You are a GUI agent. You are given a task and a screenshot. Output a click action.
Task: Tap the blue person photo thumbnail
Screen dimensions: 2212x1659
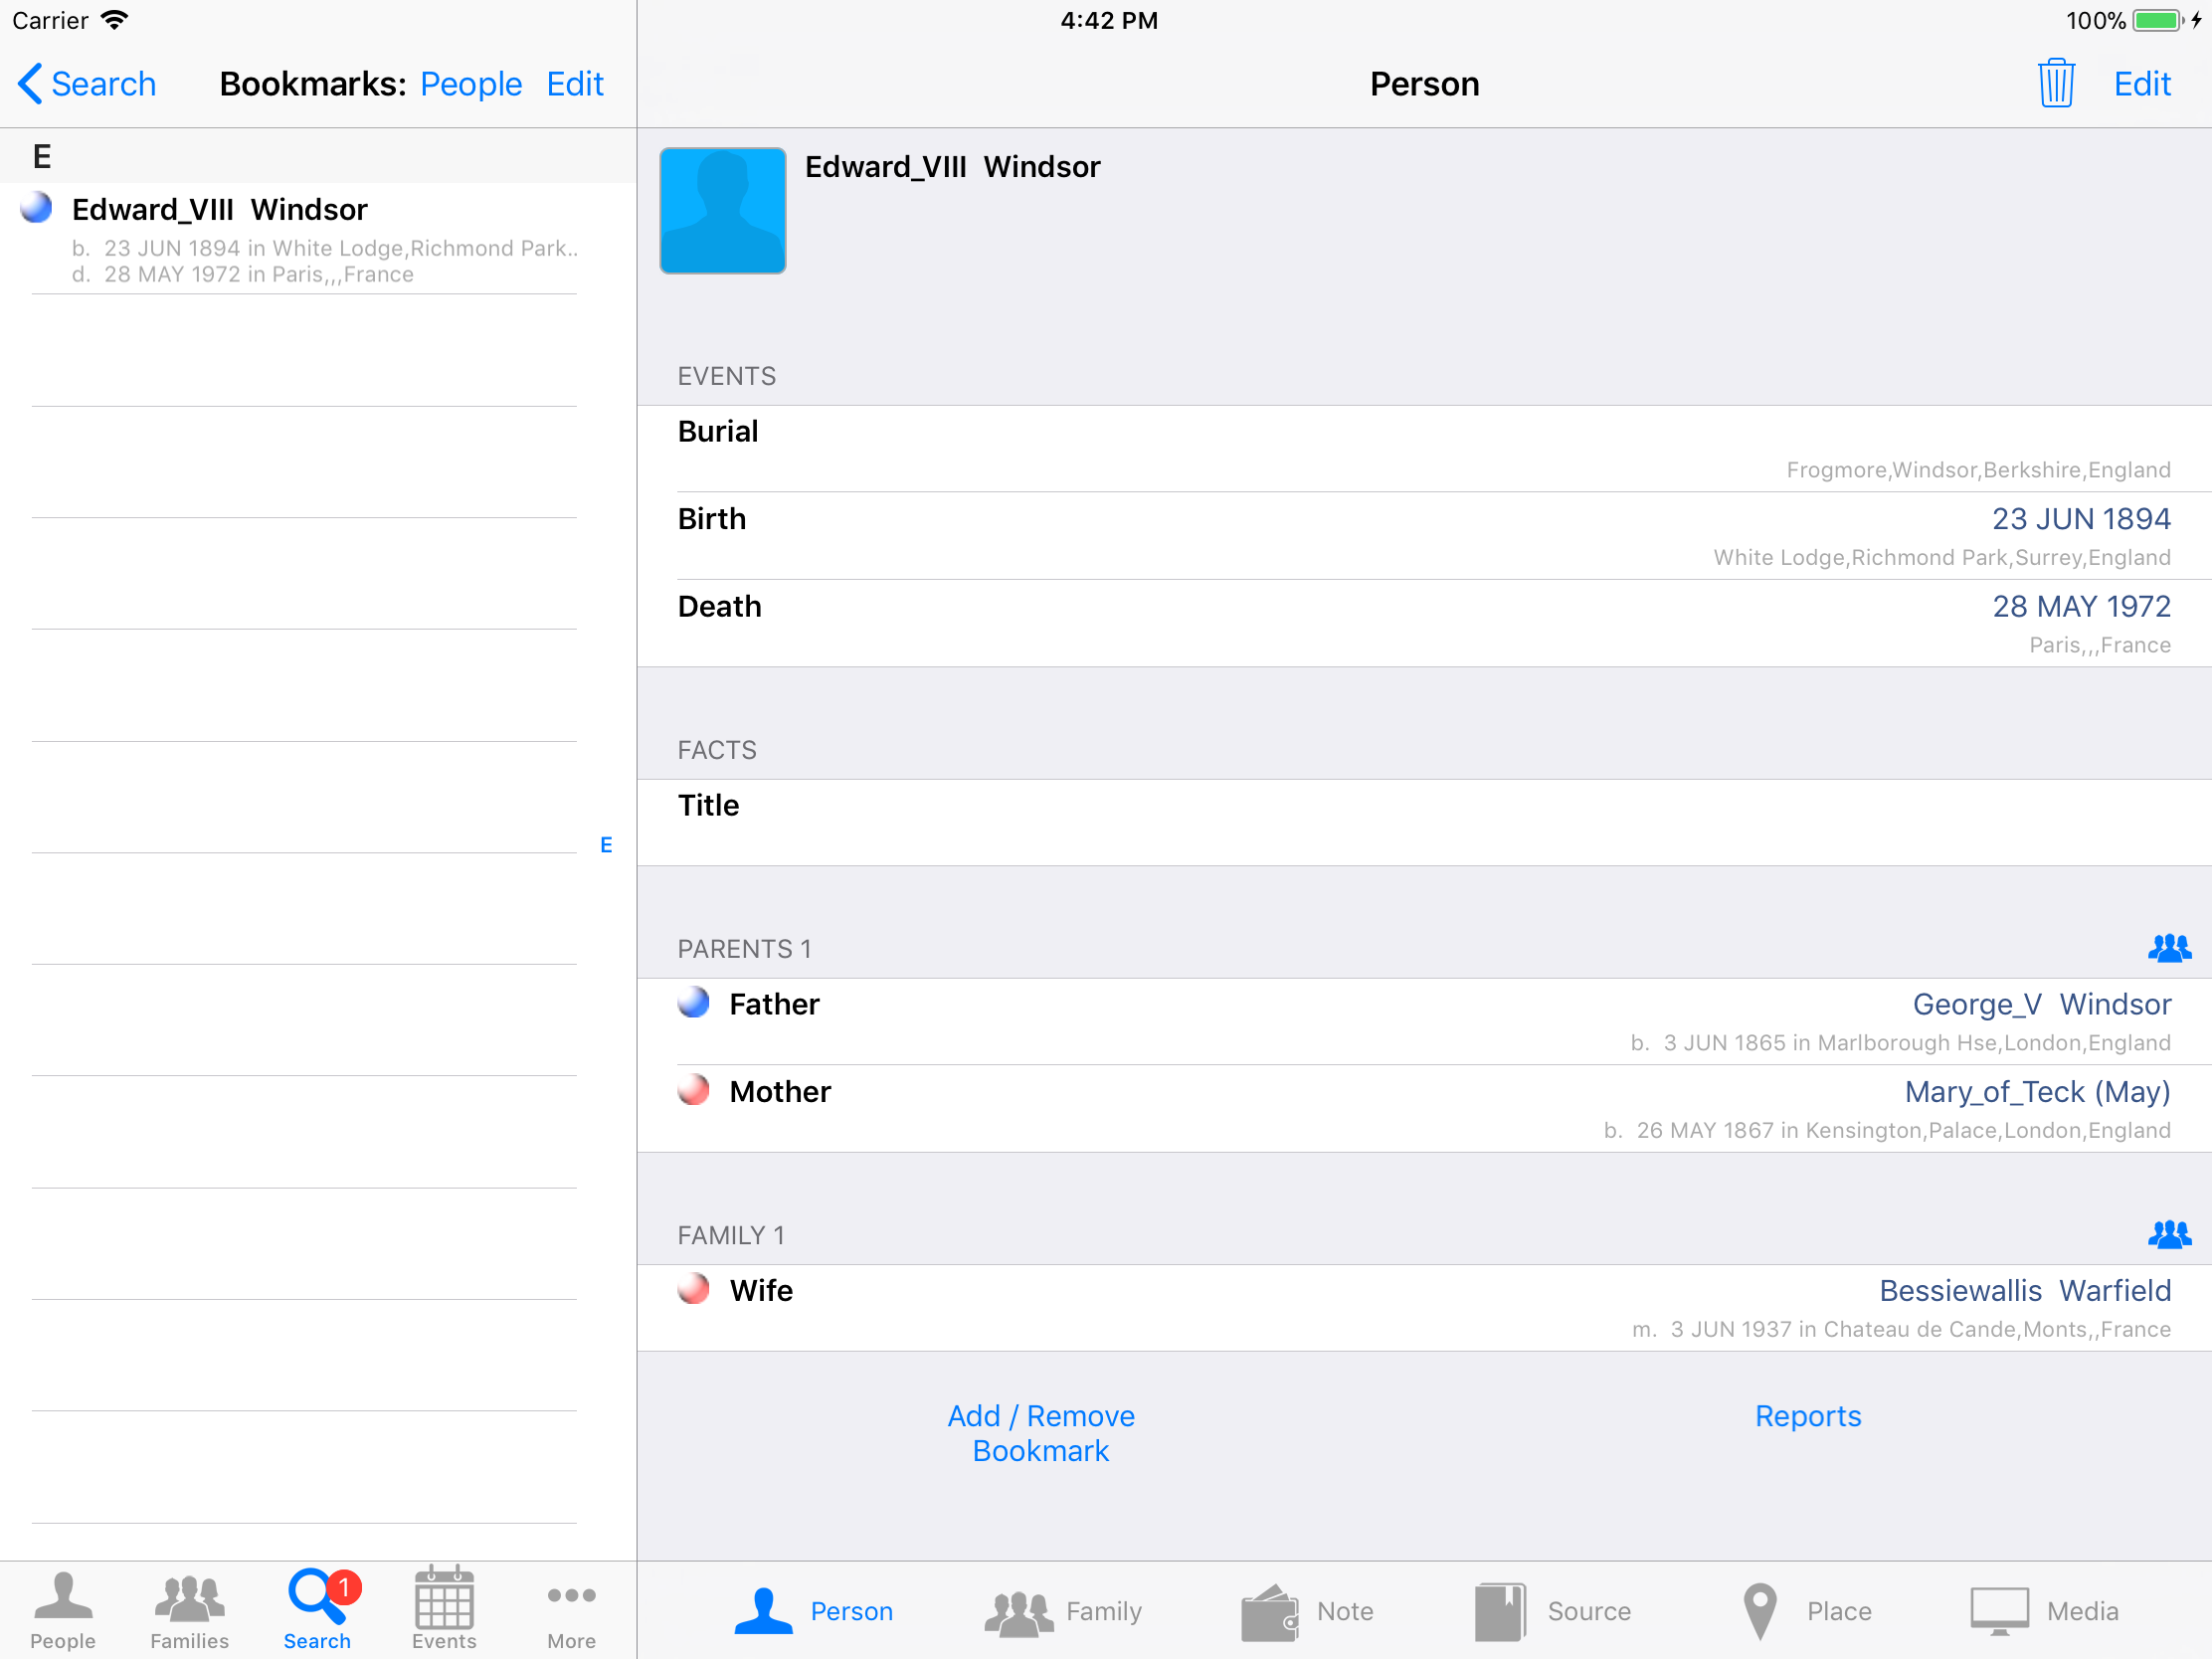coord(722,210)
